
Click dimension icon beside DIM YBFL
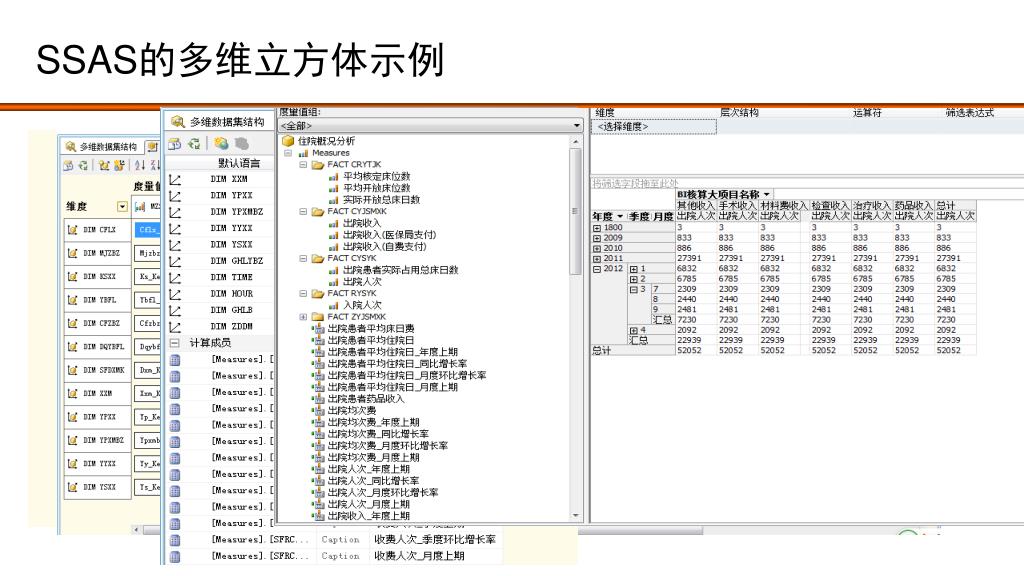point(72,300)
